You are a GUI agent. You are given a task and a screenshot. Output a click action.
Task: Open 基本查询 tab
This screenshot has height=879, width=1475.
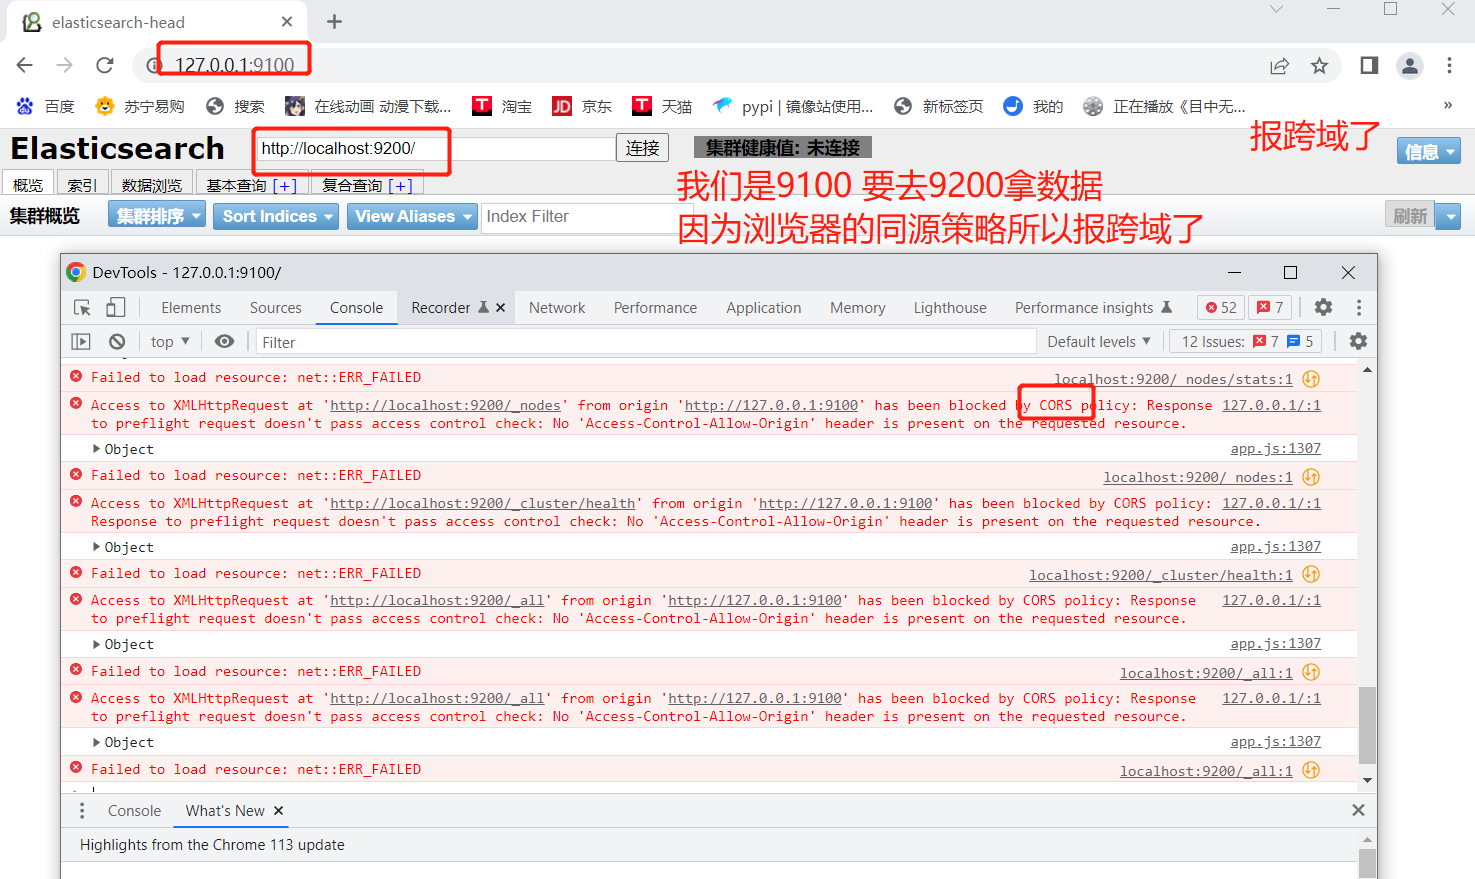(237, 185)
